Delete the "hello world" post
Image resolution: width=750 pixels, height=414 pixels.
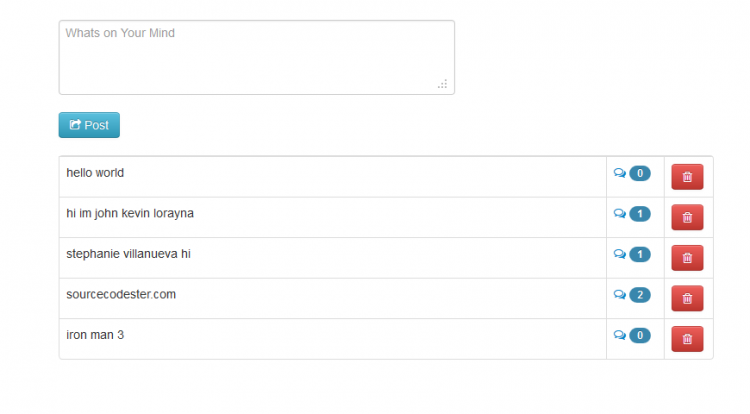tap(687, 177)
